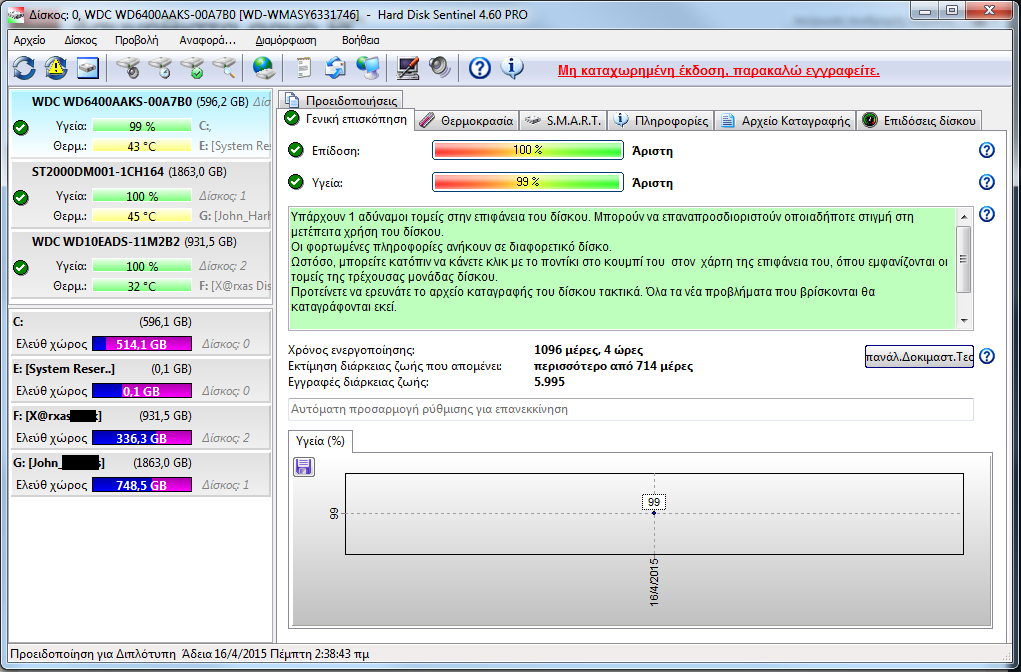Switch to the Αρχείο Καταγραφής tab

point(785,121)
